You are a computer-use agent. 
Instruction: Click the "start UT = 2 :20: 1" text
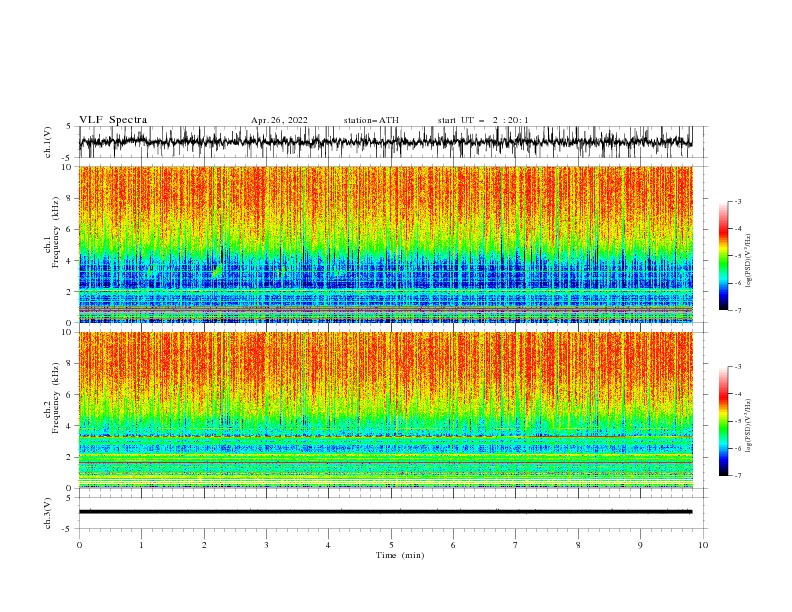(x=483, y=120)
